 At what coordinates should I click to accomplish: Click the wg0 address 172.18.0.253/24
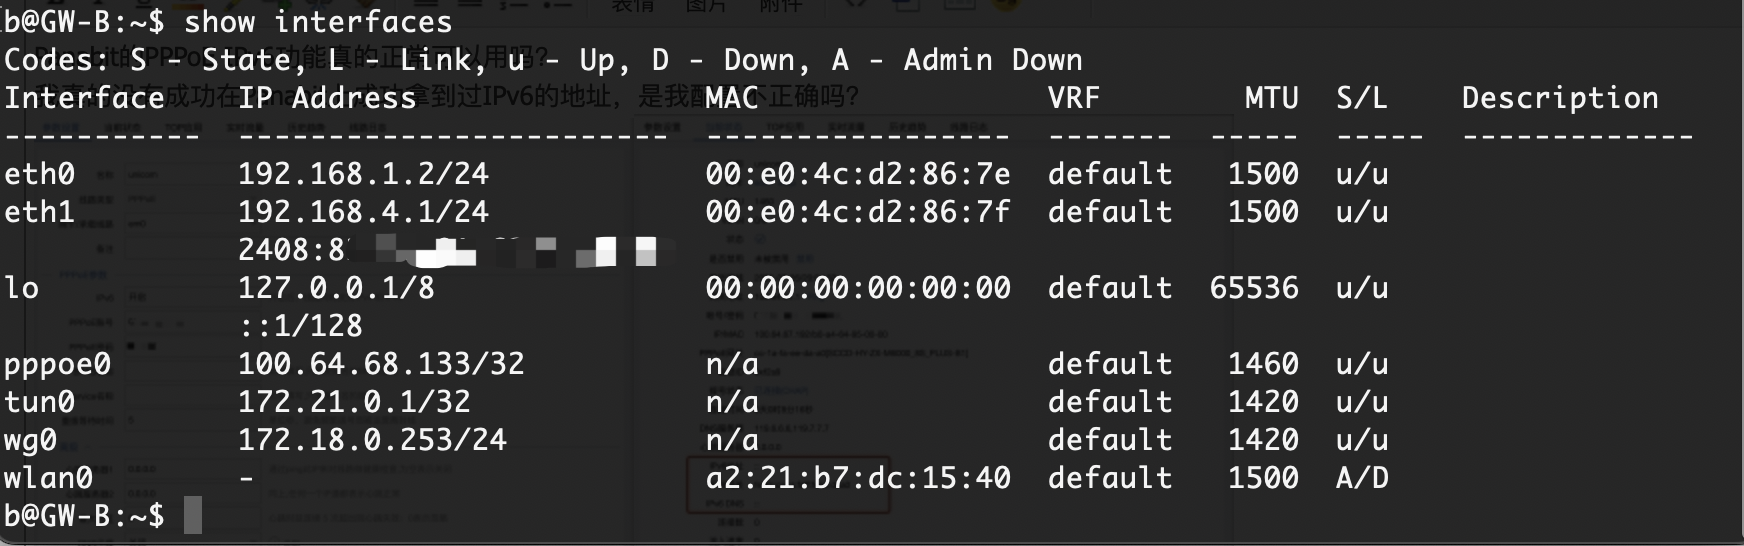(372, 440)
